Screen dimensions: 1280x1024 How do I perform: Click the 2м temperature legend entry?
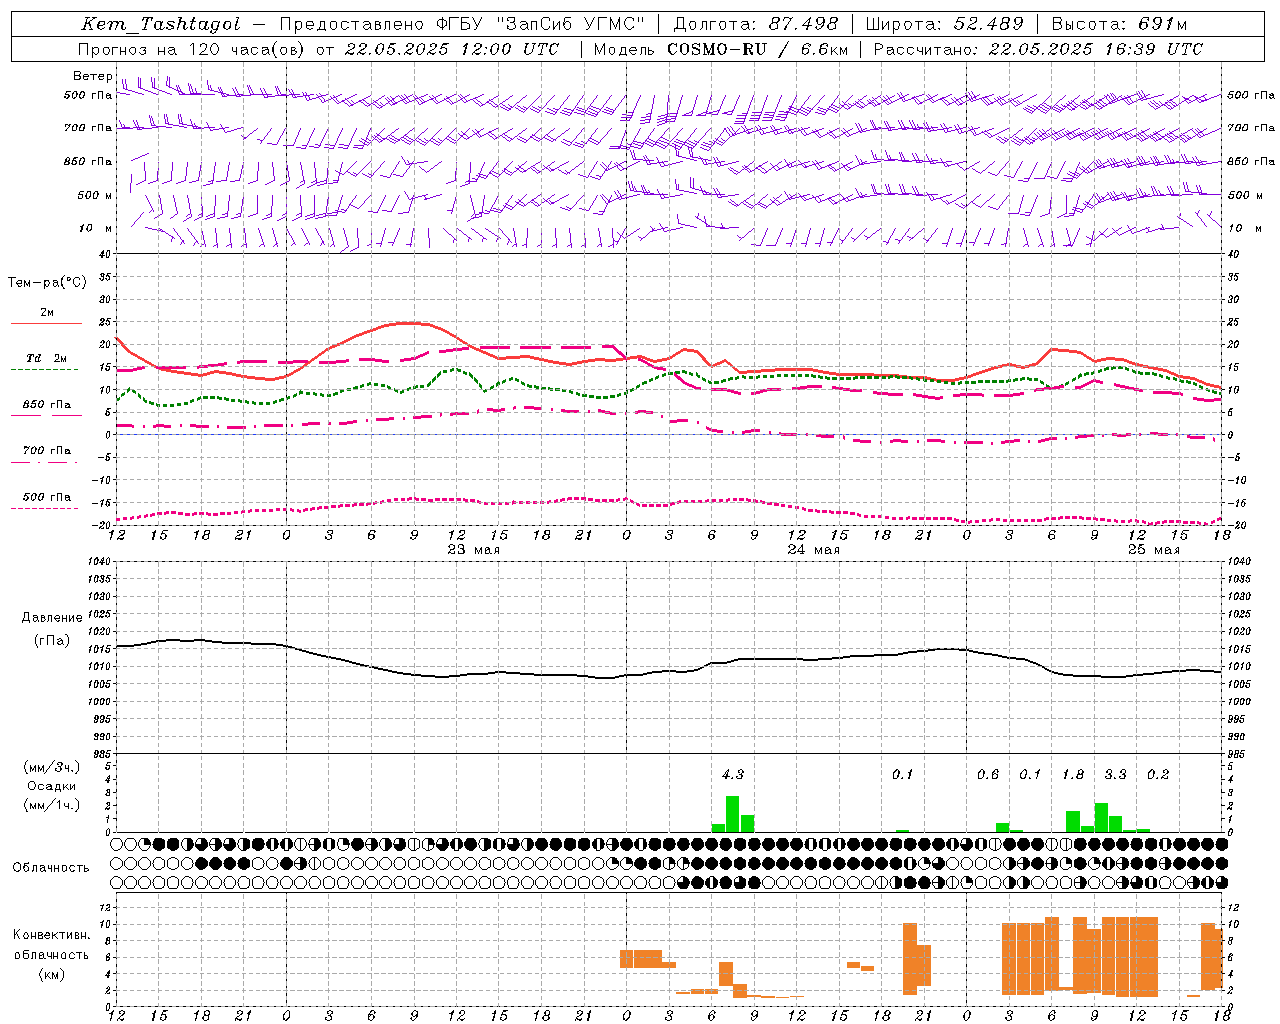46,313
